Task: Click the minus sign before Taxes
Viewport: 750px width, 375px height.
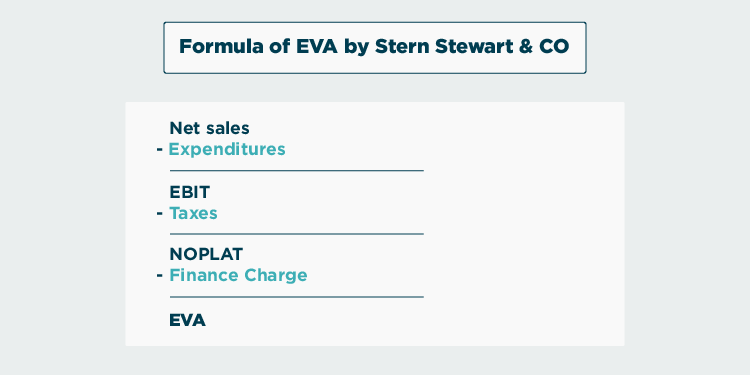Action: tap(160, 213)
